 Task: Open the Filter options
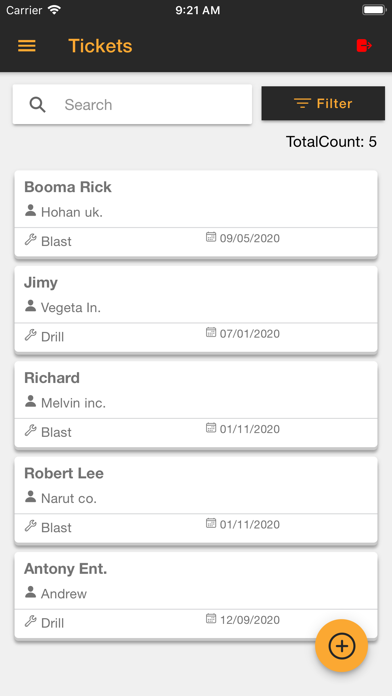click(323, 103)
